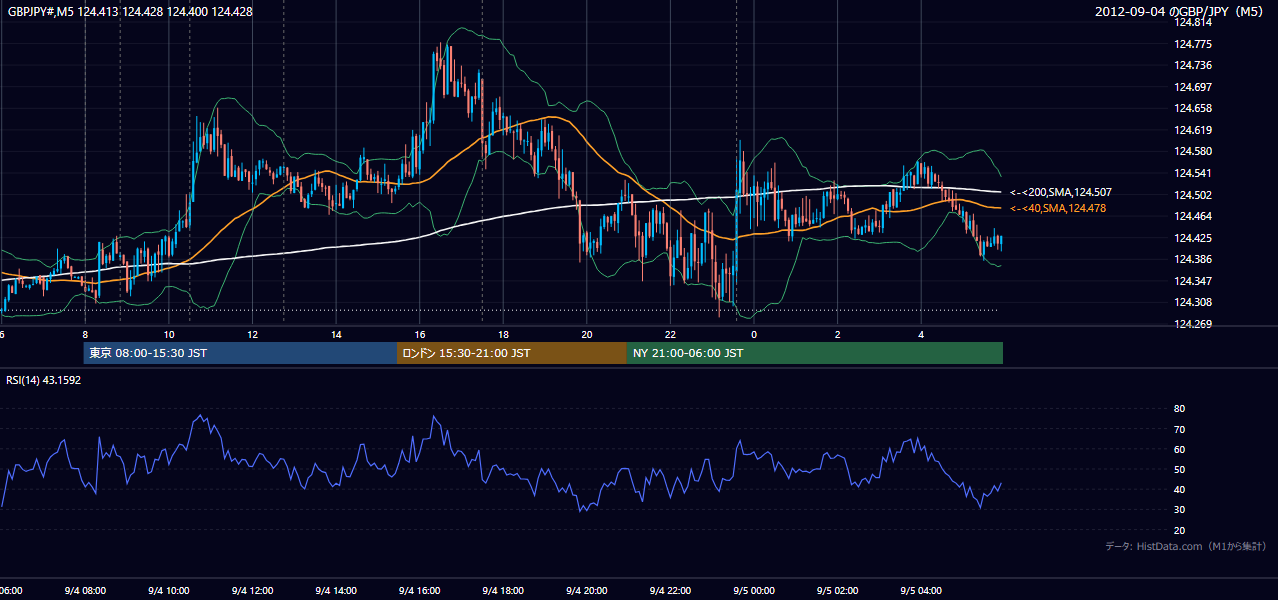Screen dimensions: 1278x600
Task: Click price axis value 124.425
Action: pyautogui.click(x=1194, y=238)
